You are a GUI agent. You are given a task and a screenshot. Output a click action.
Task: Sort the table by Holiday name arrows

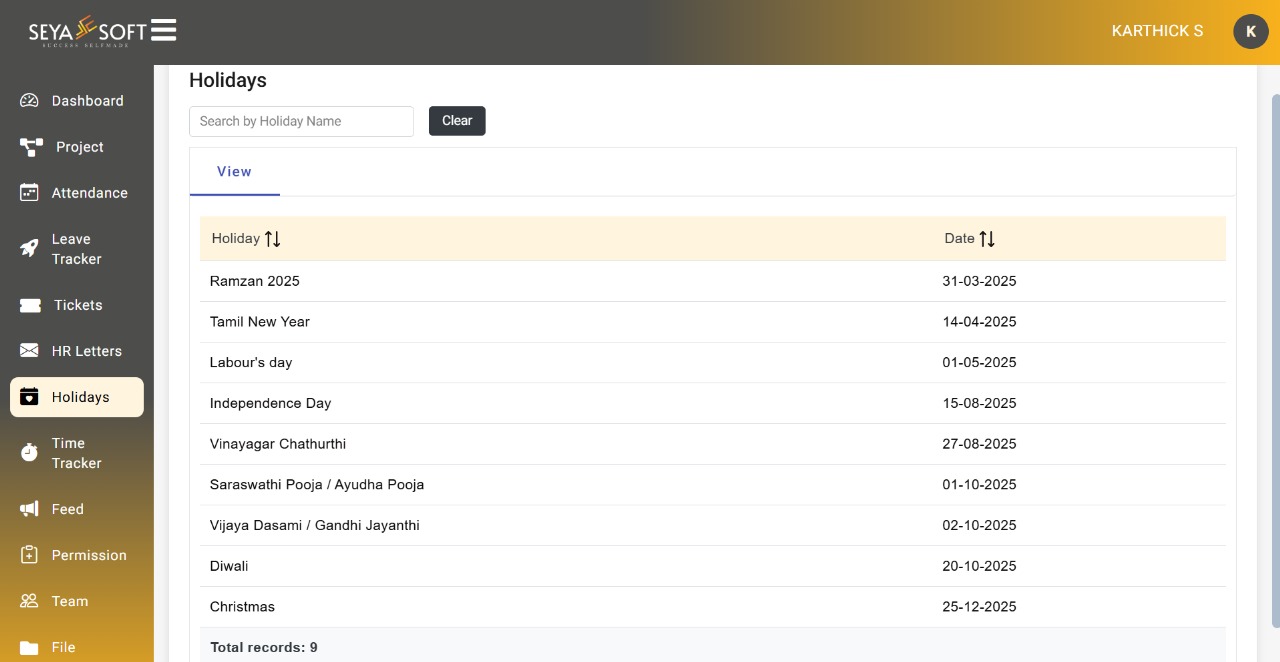(272, 239)
